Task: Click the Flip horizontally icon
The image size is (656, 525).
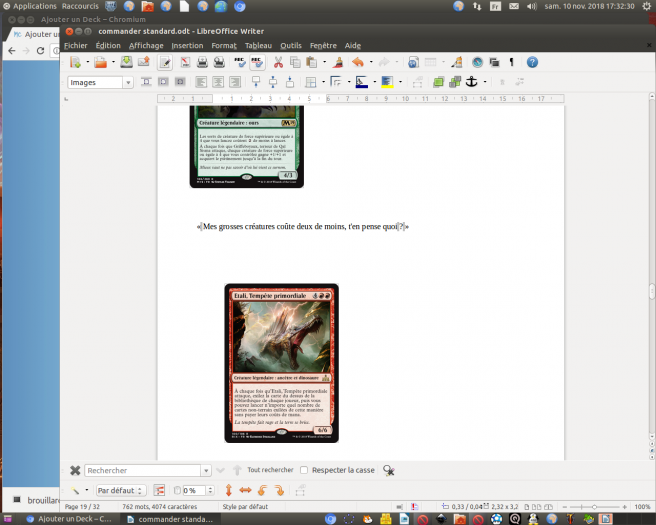Action: pyautogui.click(x=245, y=491)
